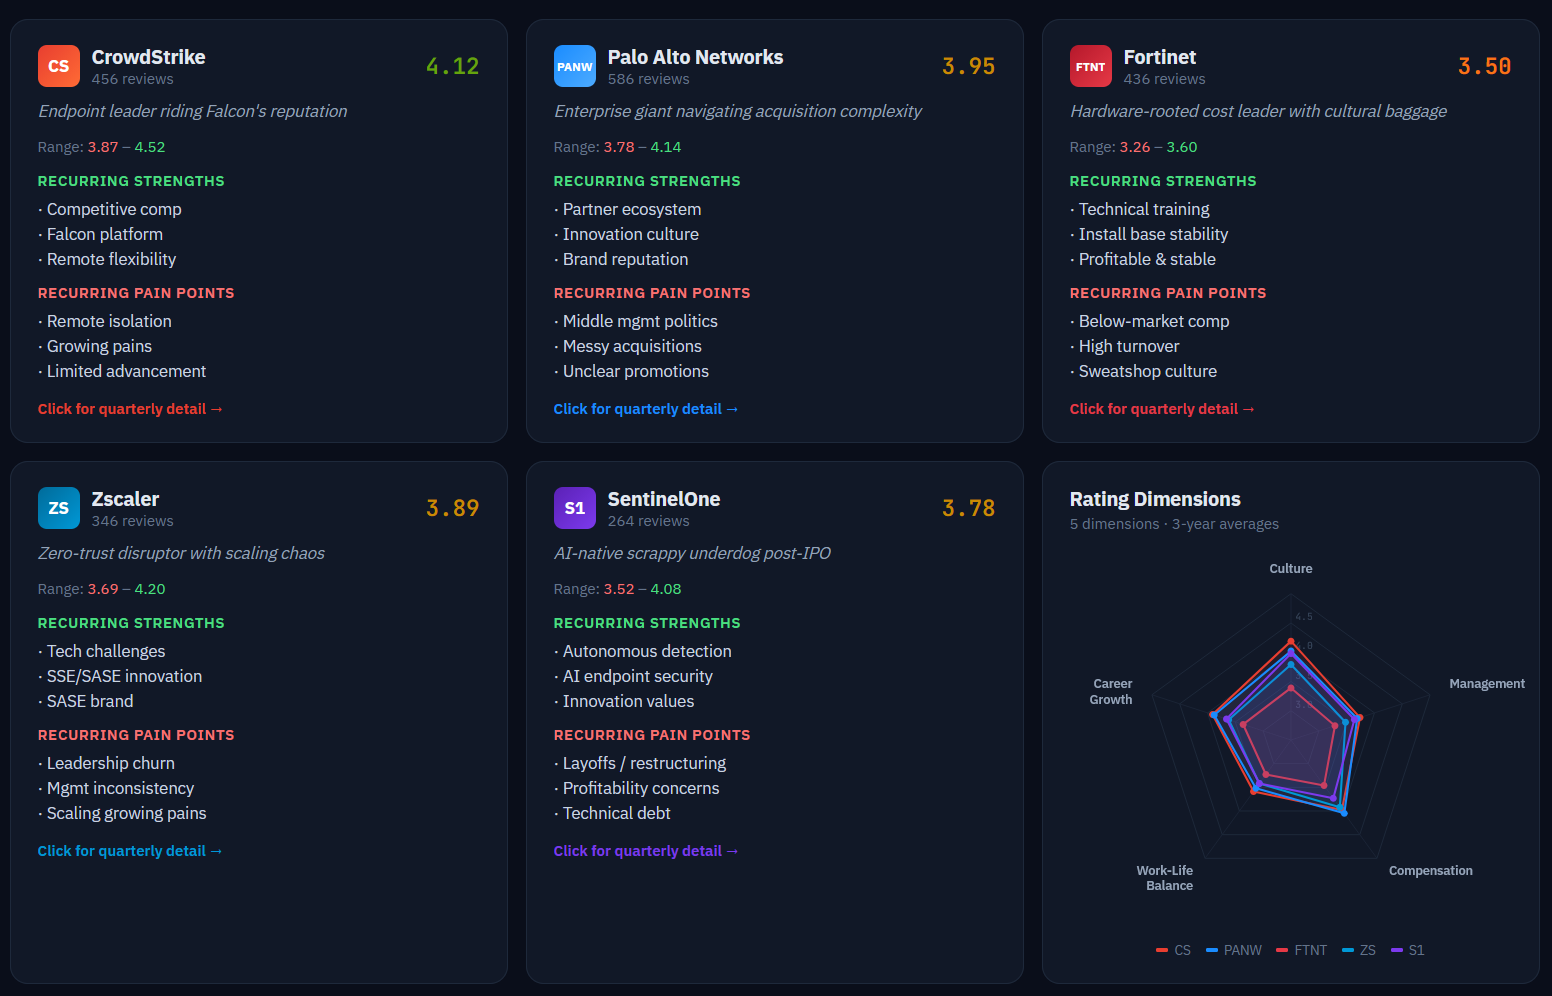Click Palo Alto Networks rating 3.95
The height and width of the screenshot is (996, 1552).
tap(968, 66)
